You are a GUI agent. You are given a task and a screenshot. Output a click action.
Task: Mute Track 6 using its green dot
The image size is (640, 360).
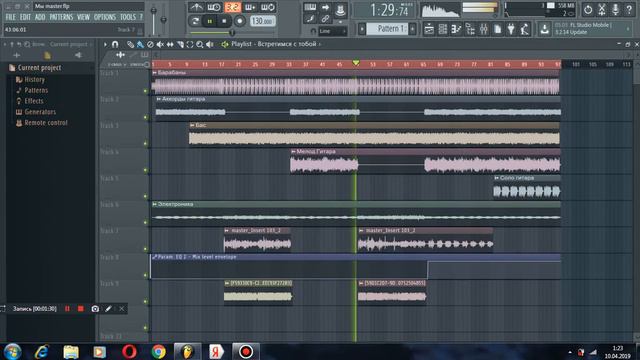146,222
